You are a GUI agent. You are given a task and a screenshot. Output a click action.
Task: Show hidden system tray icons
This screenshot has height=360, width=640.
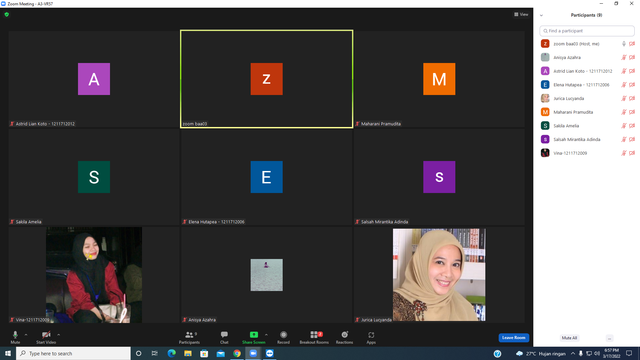[x=573, y=353]
